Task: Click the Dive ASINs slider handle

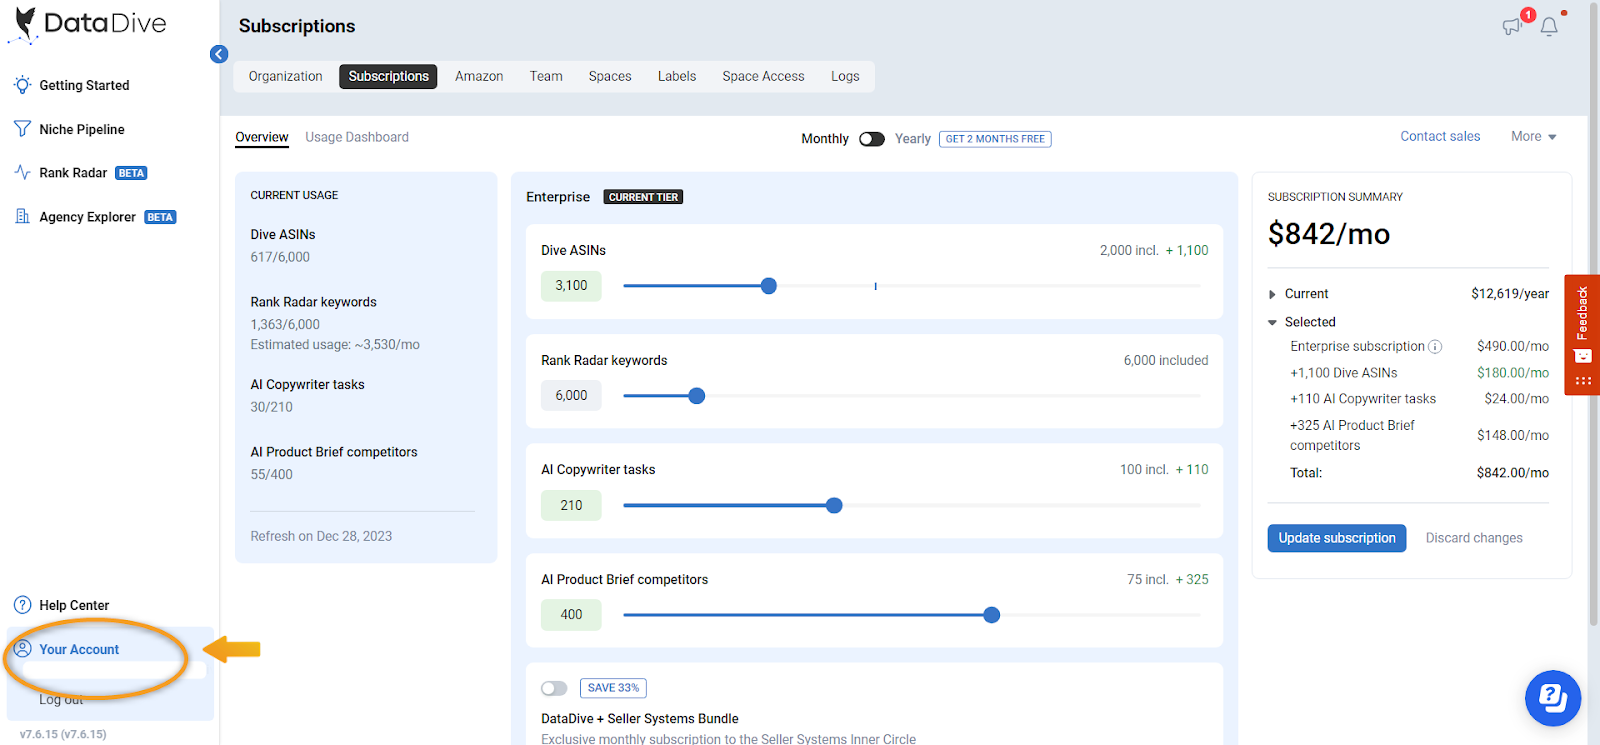Action: tap(768, 286)
